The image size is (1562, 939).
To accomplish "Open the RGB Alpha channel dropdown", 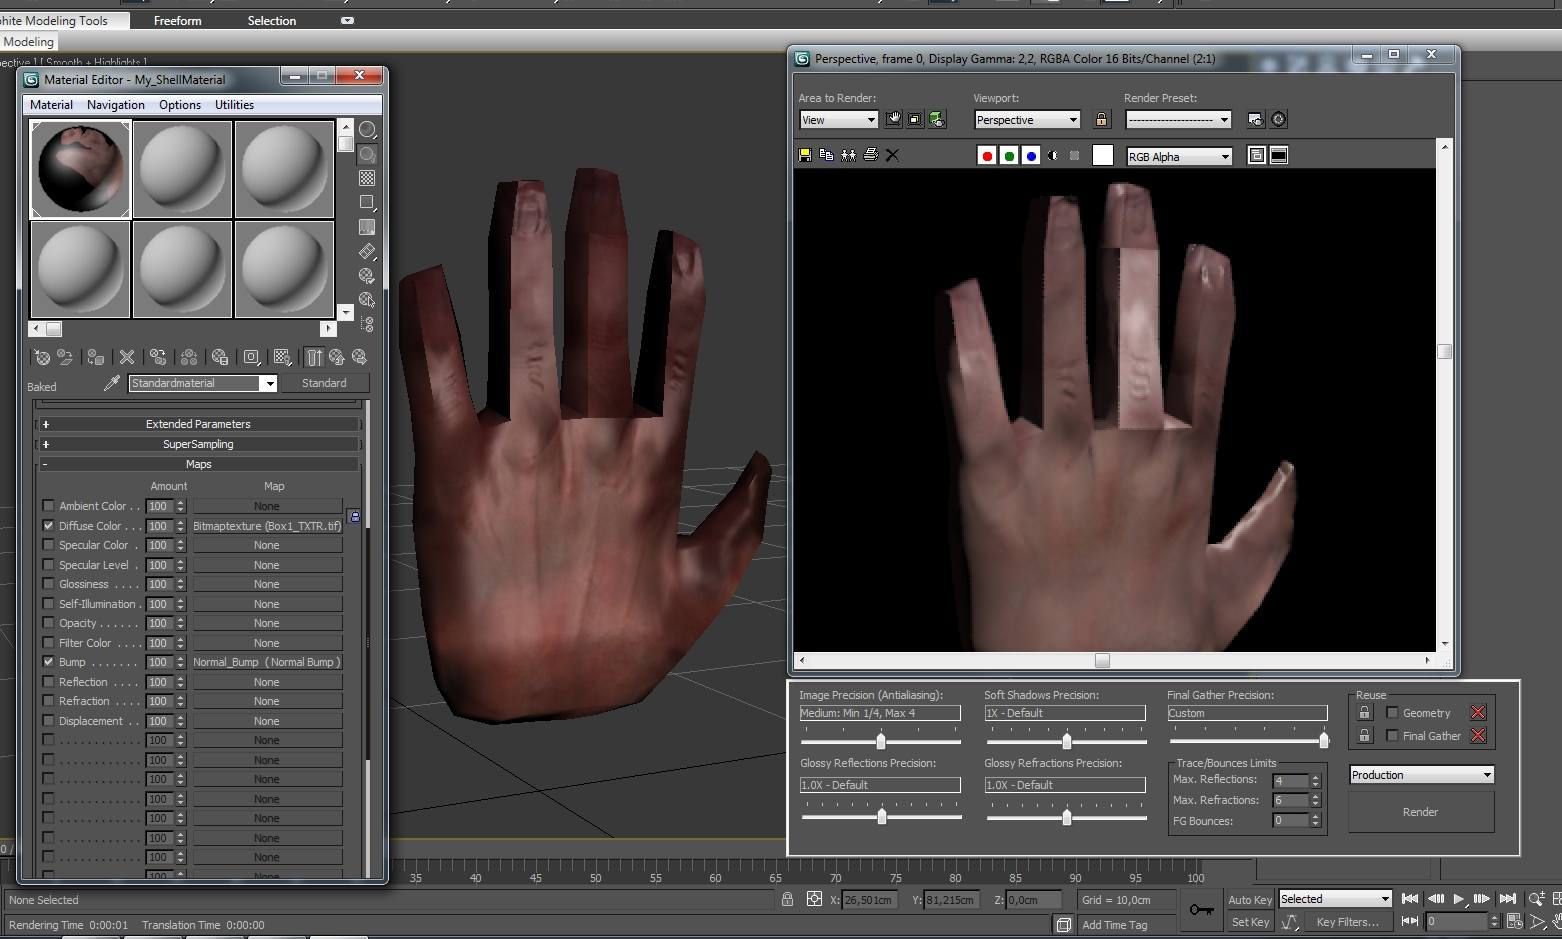I will click(1179, 157).
